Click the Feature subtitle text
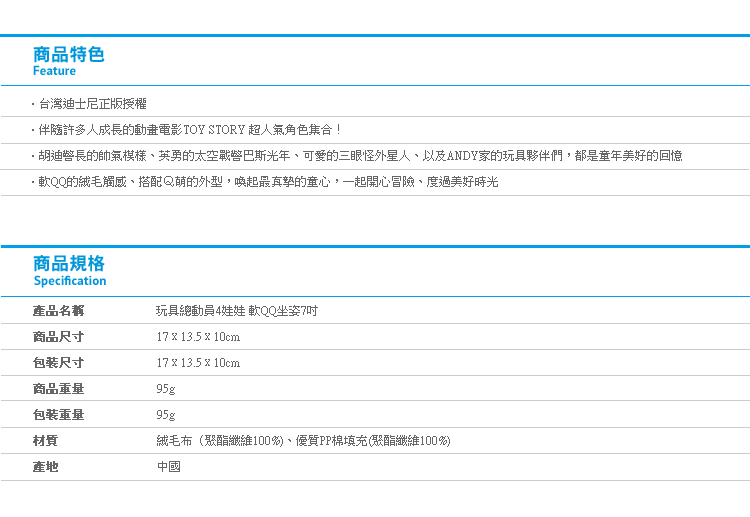Screen dimensions: 750x517 pos(54,71)
